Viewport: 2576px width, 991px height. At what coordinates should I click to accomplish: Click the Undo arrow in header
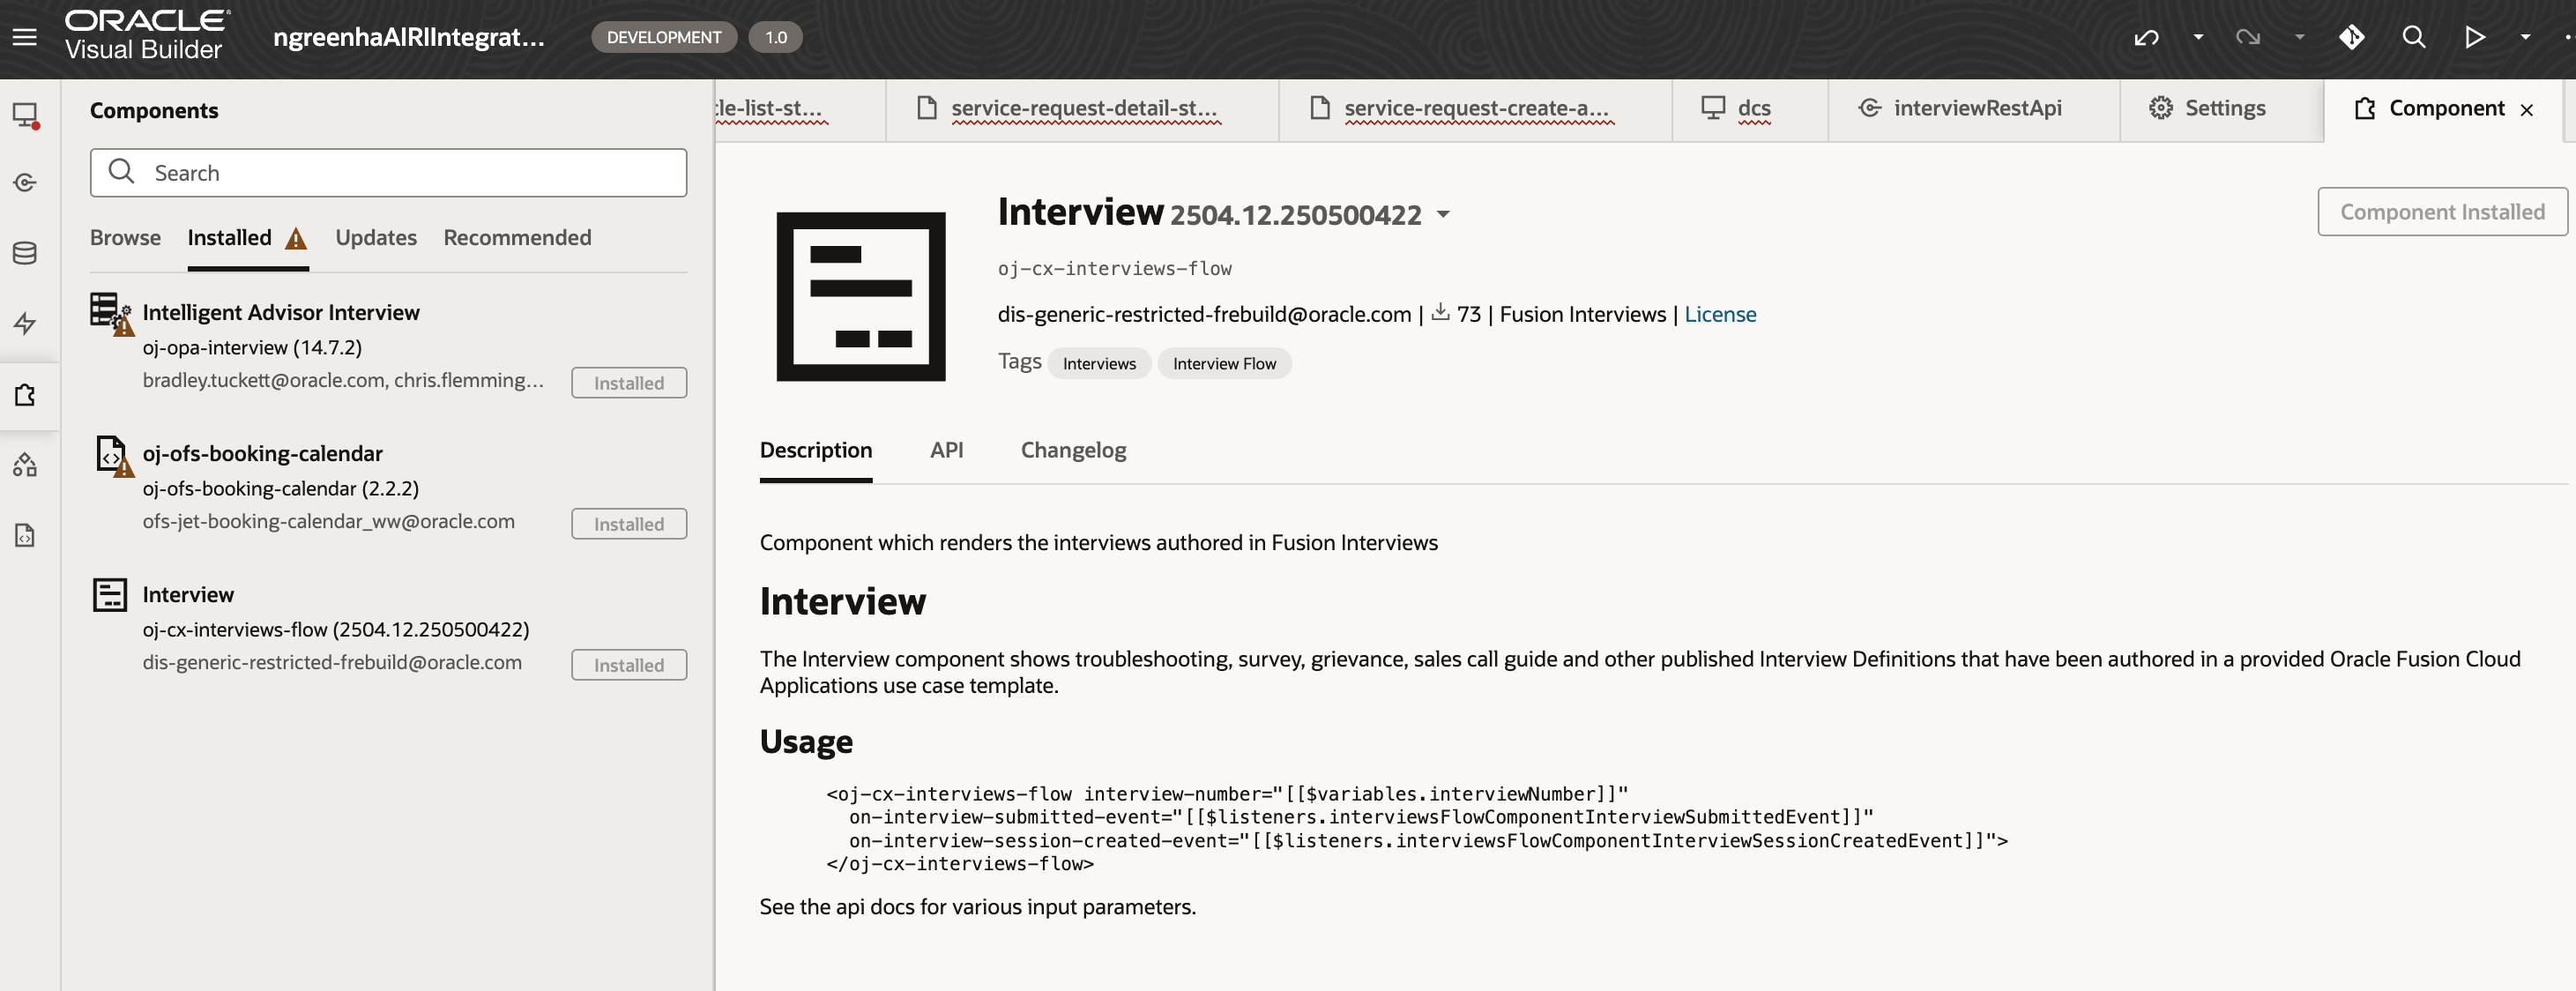click(2146, 38)
